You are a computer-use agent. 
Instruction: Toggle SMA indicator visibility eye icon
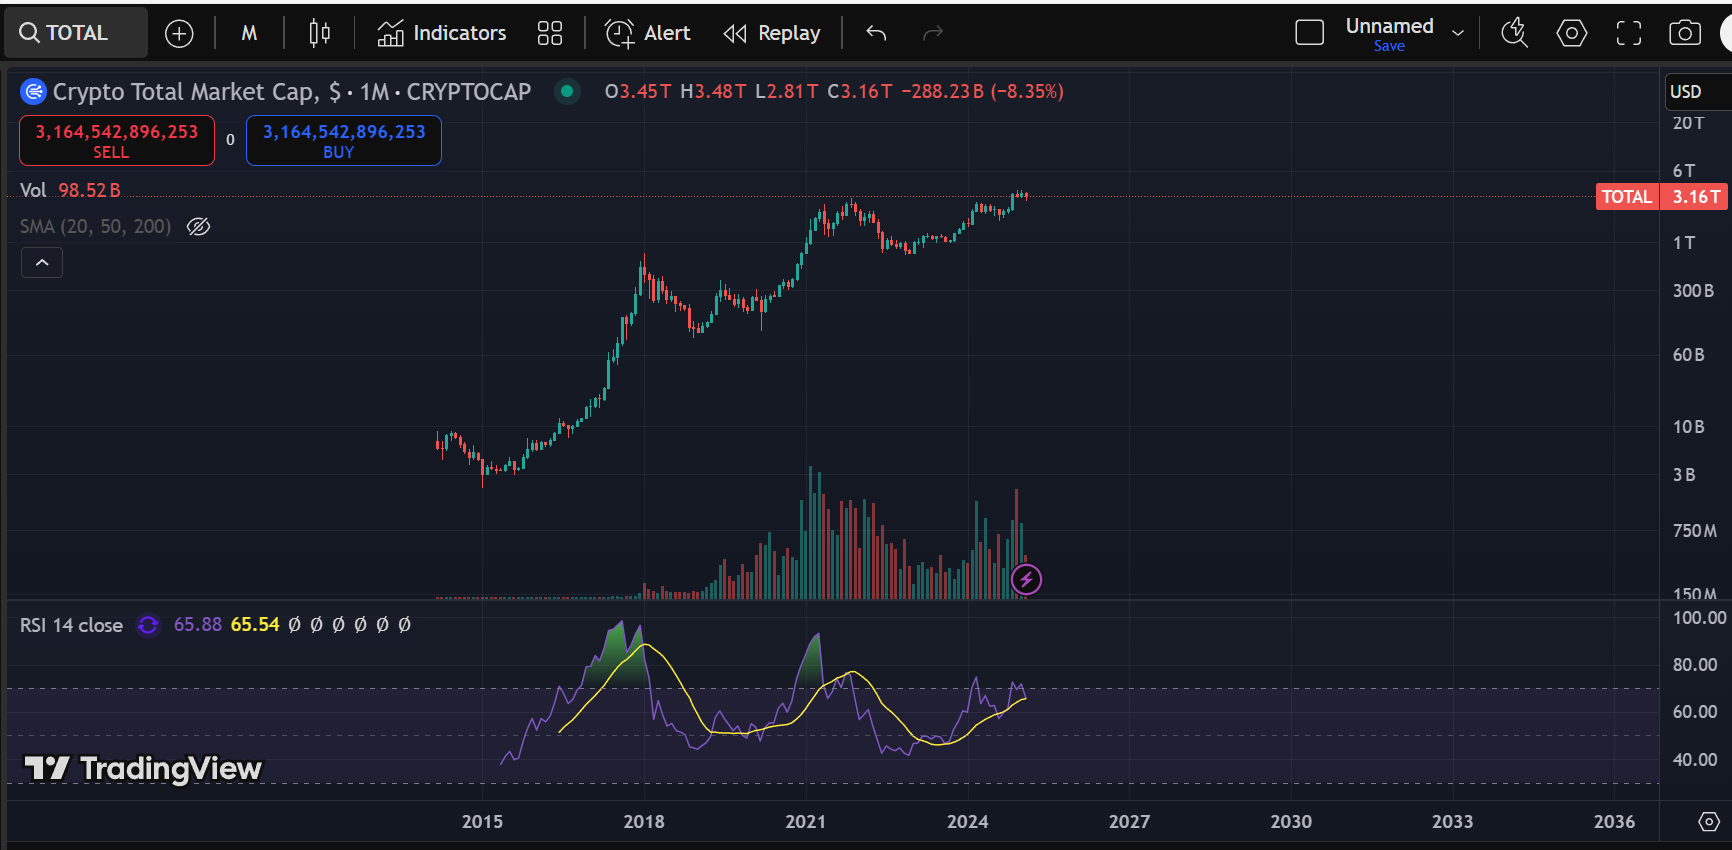(199, 227)
